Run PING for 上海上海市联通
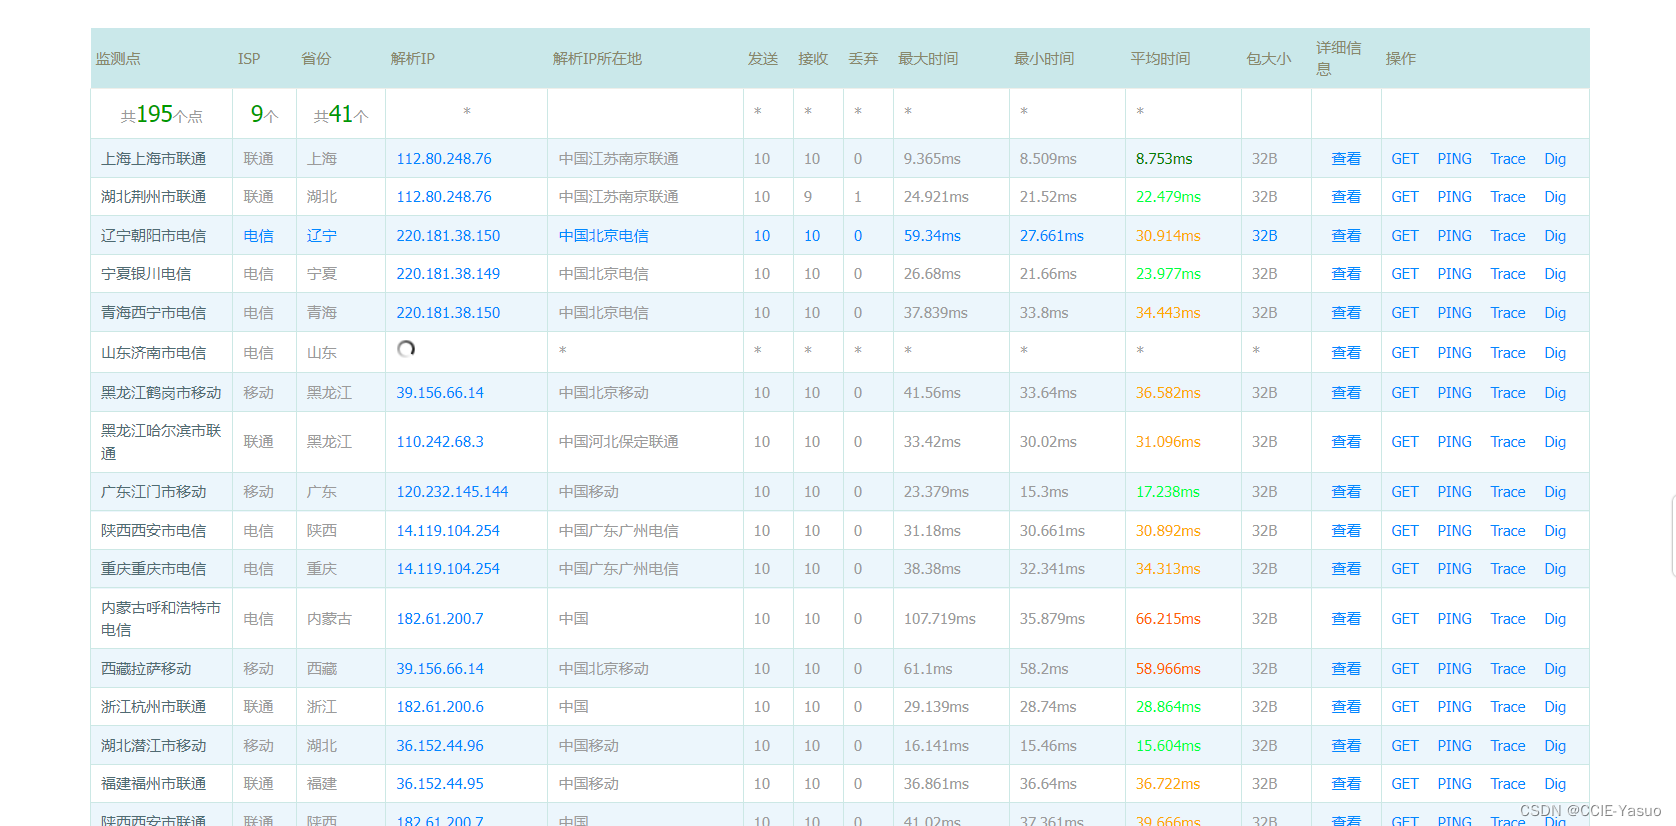This screenshot has height=826, width=1676. [x=1454, y=159]
